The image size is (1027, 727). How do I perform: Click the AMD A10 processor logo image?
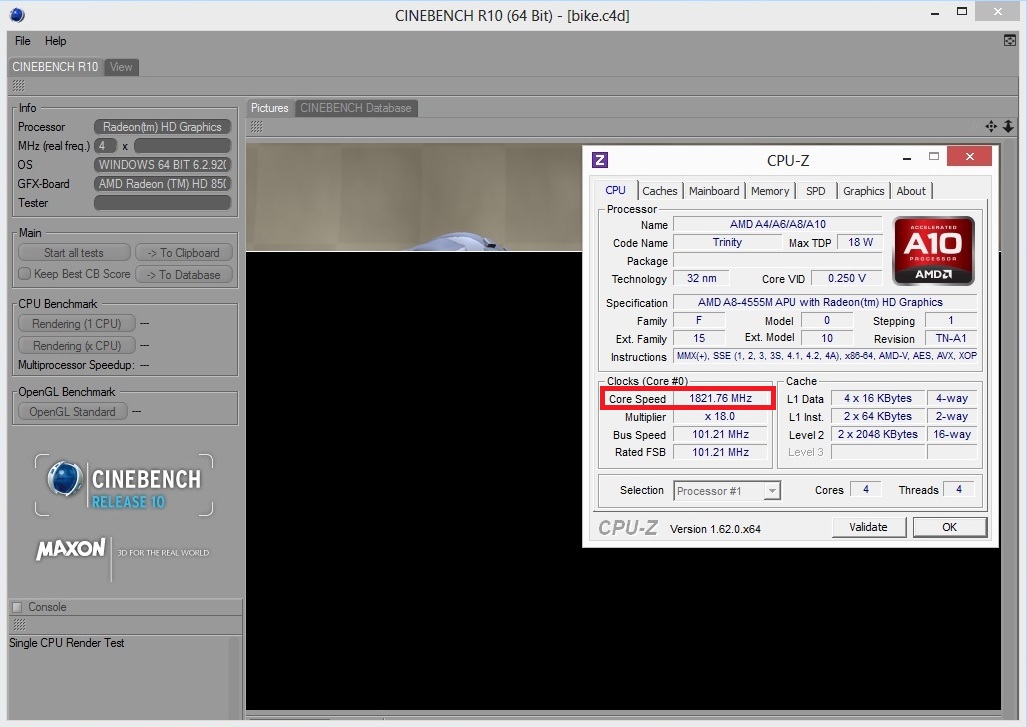pos(933,251)
